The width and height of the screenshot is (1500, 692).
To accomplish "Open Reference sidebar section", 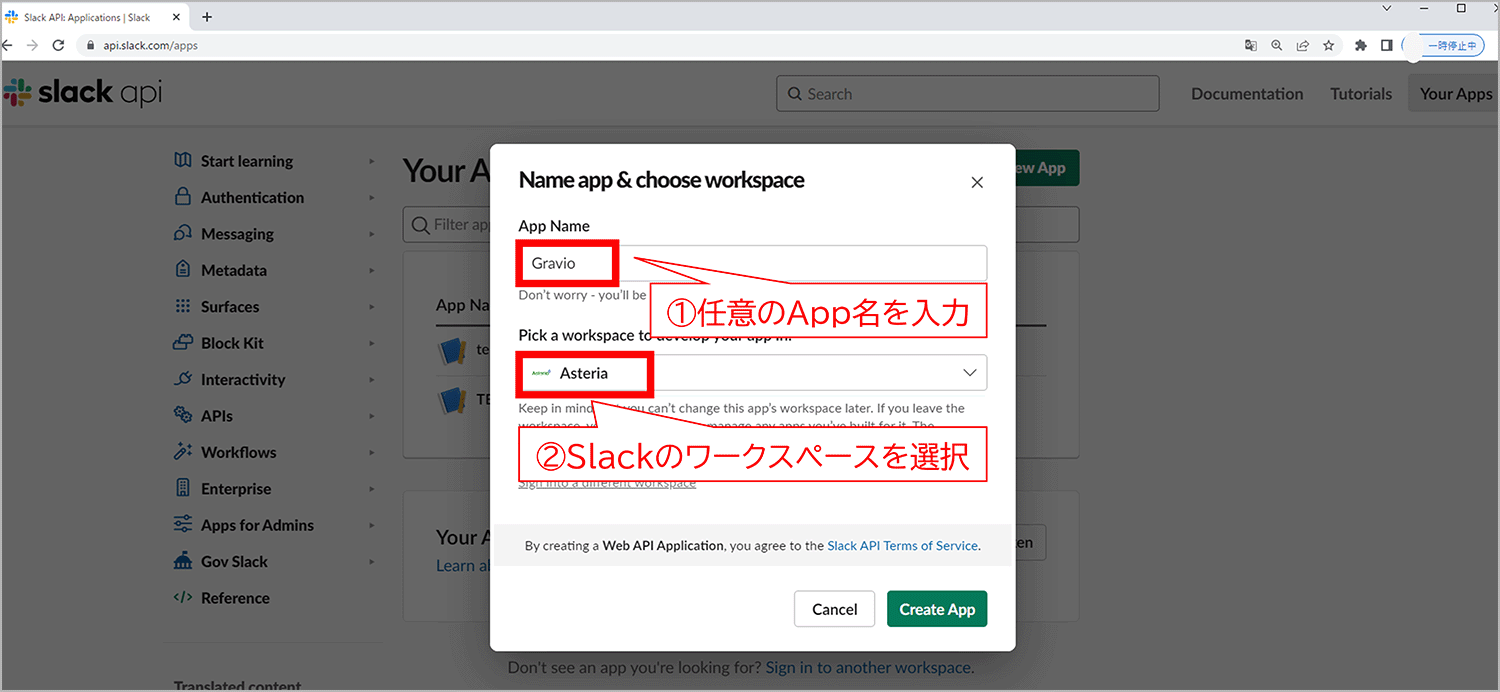I will tap(235, 598).
